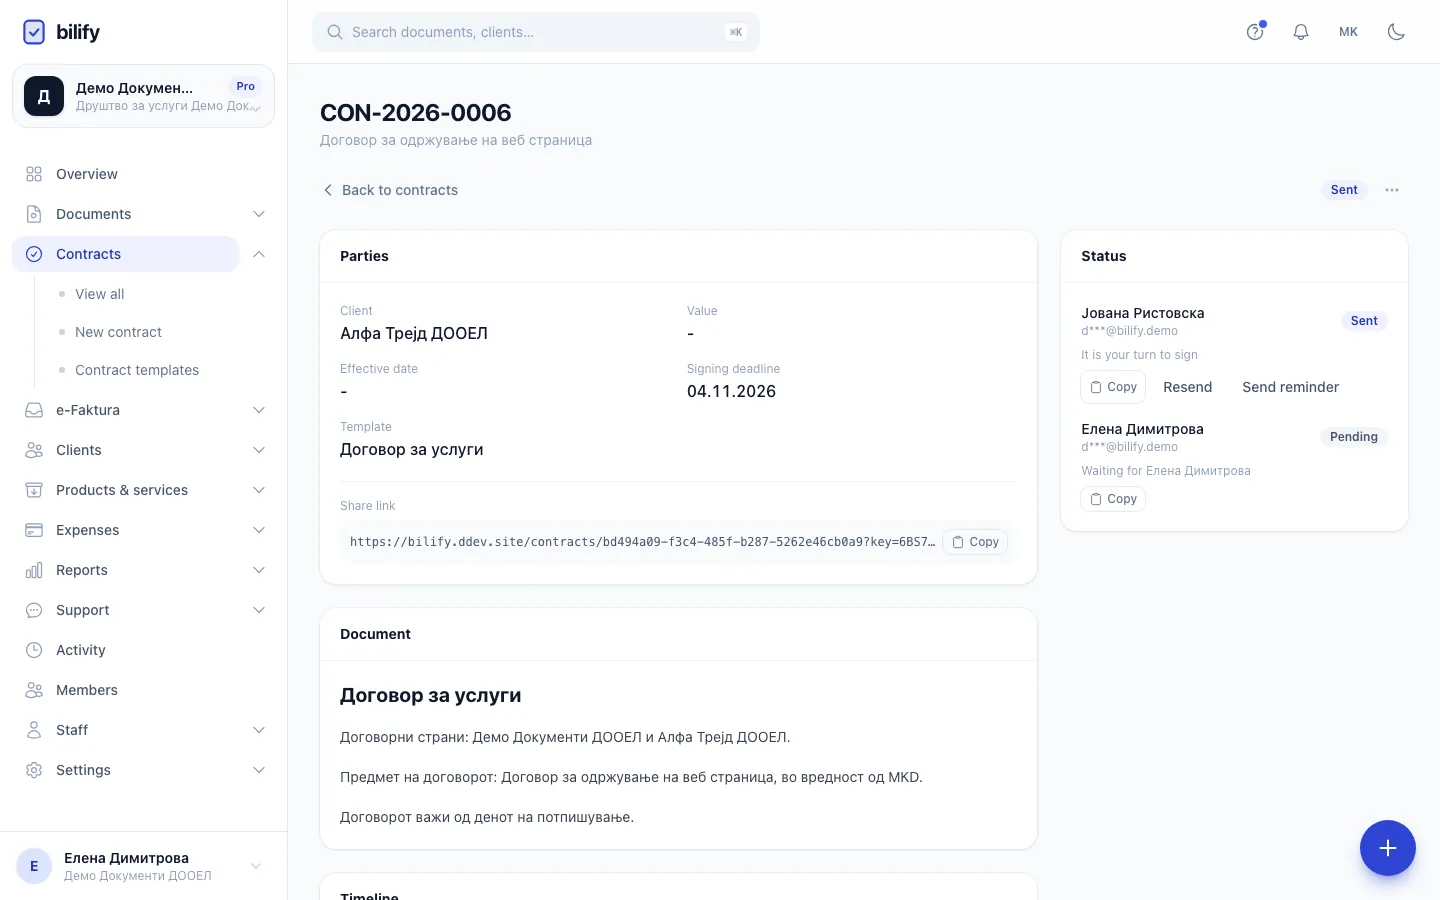
Task: Open the company switcher dropdown
Action: 143,96
